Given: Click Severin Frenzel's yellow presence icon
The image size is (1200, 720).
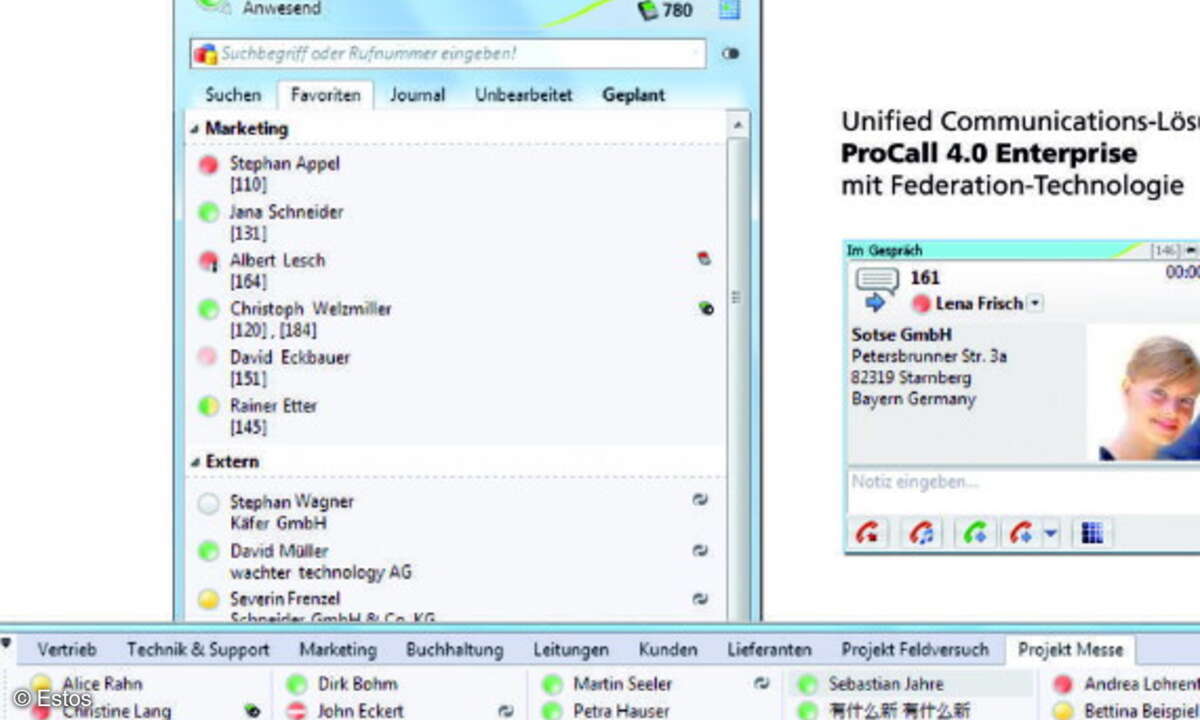Looking at the screenshot, I should click(x=208, y=600).
